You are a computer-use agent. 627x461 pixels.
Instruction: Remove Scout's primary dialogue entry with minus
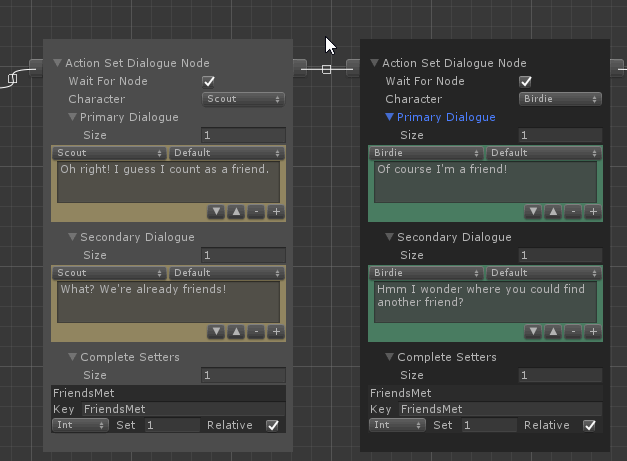click(x=256, y=212)
